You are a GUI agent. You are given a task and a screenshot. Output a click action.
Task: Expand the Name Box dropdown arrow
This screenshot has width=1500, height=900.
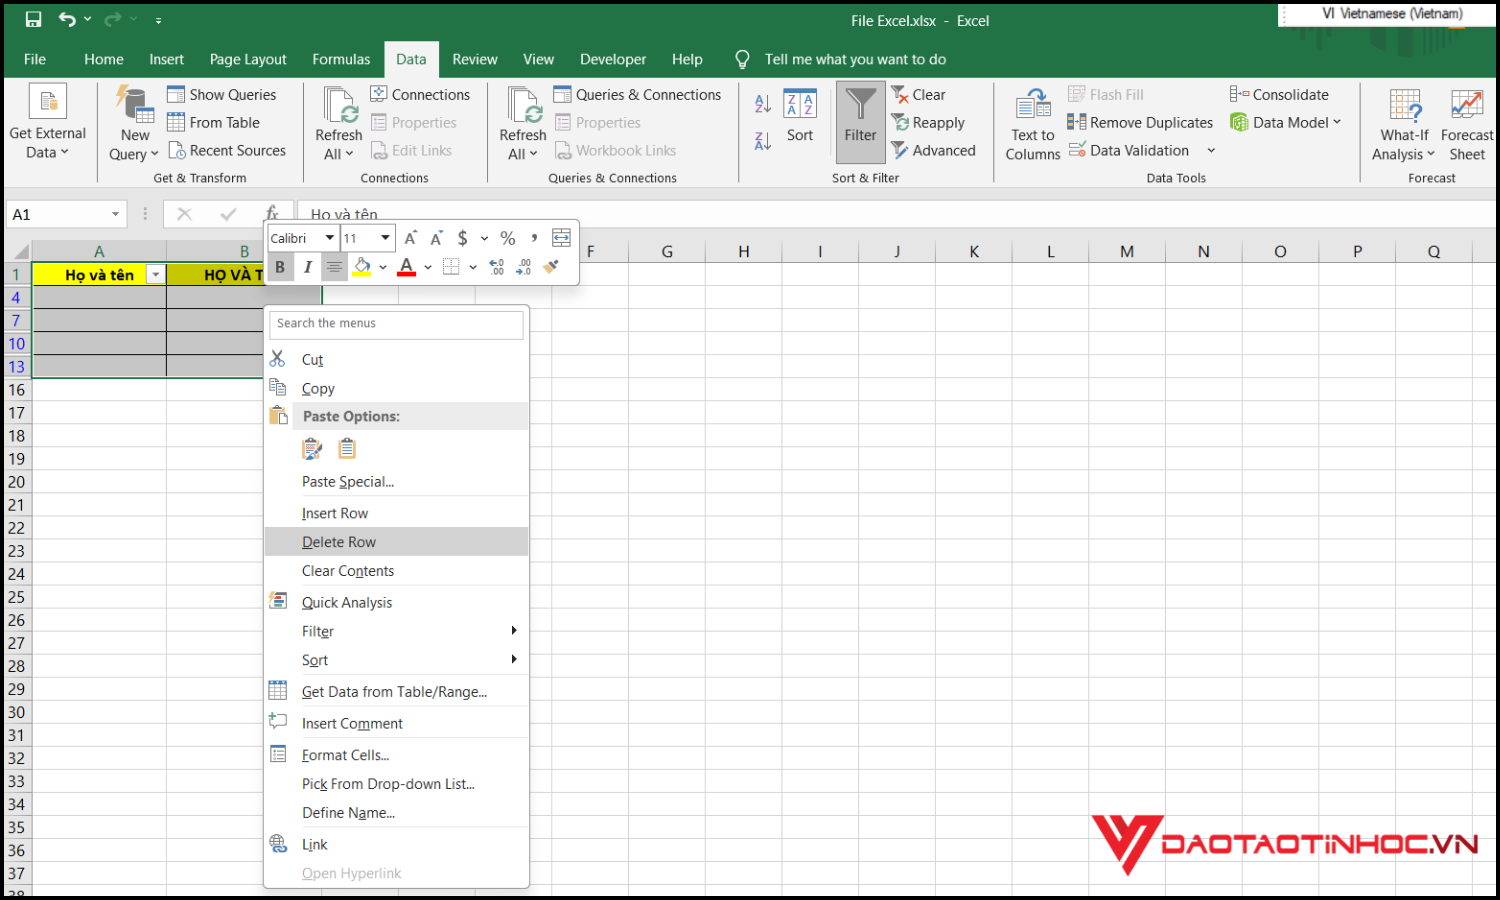pyautogui.click(x=115, y=215)
